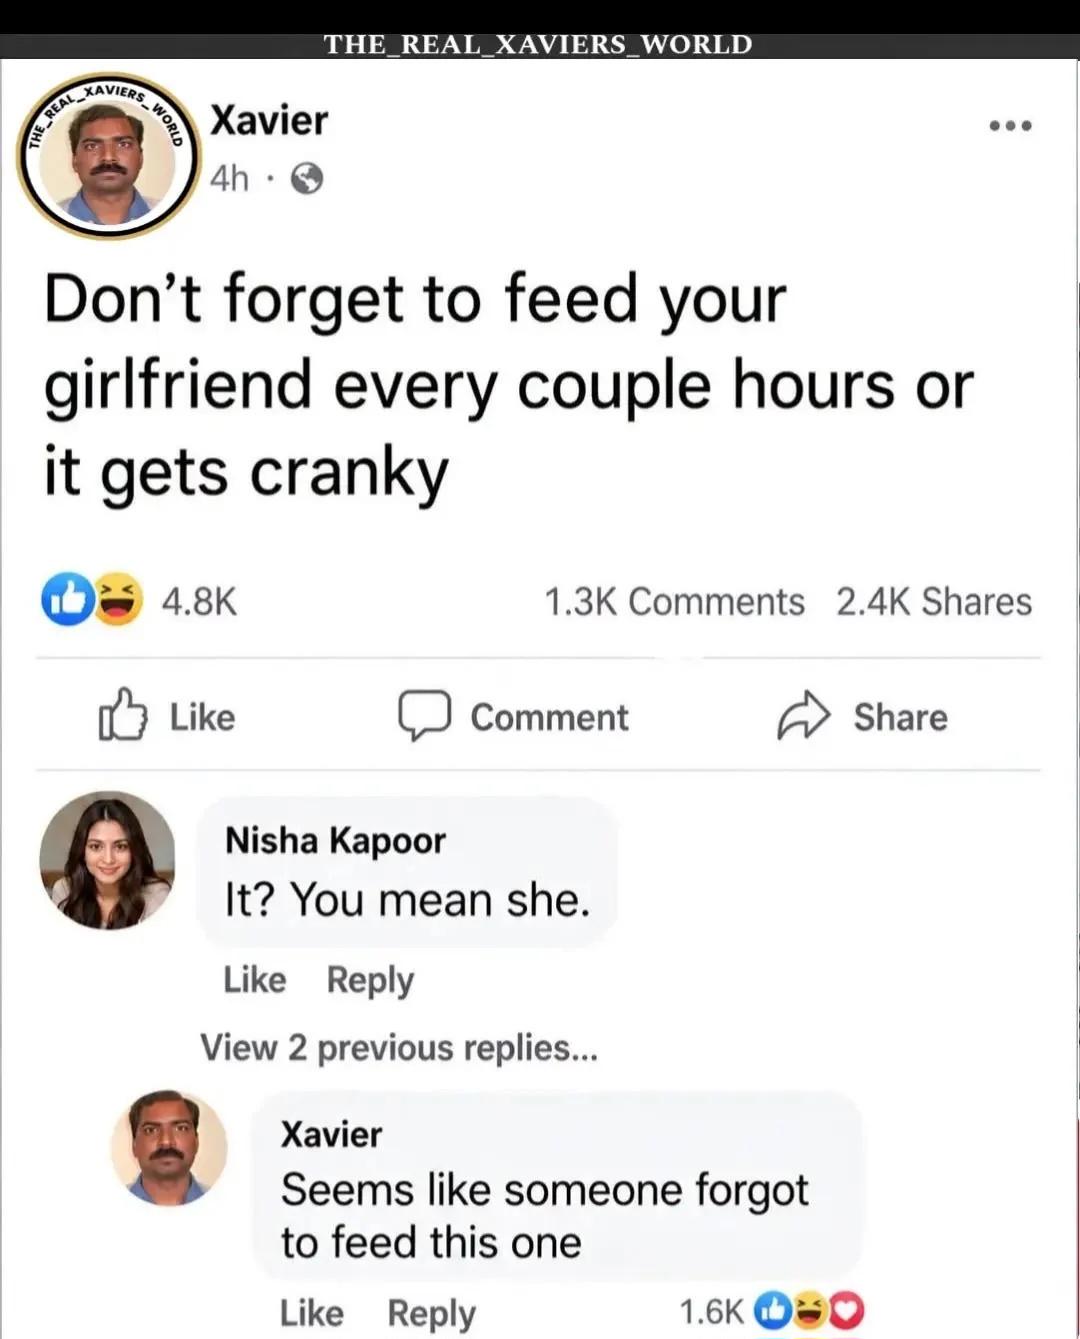Reply to Xavier's comment

pos(432,1313)
